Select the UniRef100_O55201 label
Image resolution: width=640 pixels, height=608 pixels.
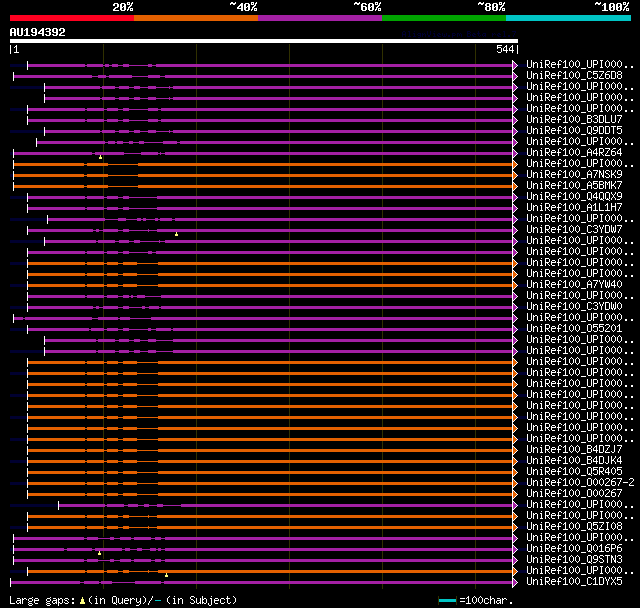pos(574,328)
